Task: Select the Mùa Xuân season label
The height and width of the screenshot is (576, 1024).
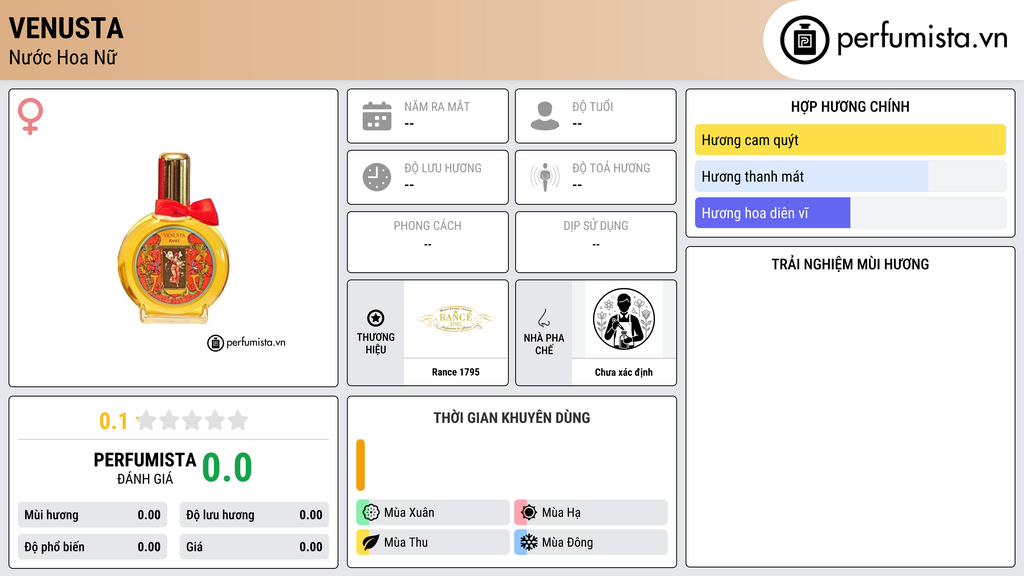Action: click(409, 513)
